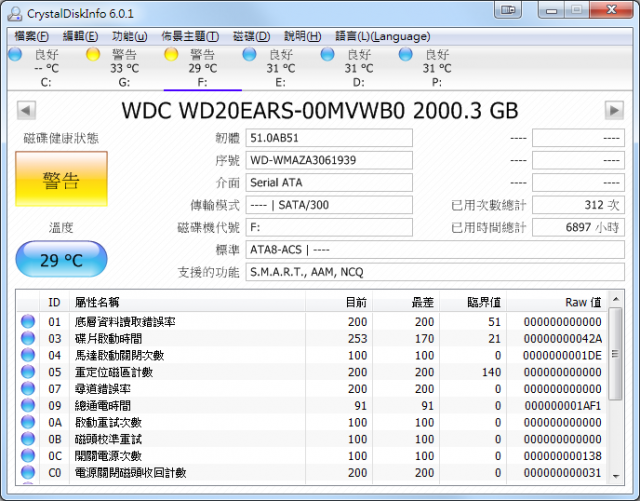This screenshot has width=640, height=501.
Task: Click the 屬性名稱 column header
Action: click(x=187, y=302)
